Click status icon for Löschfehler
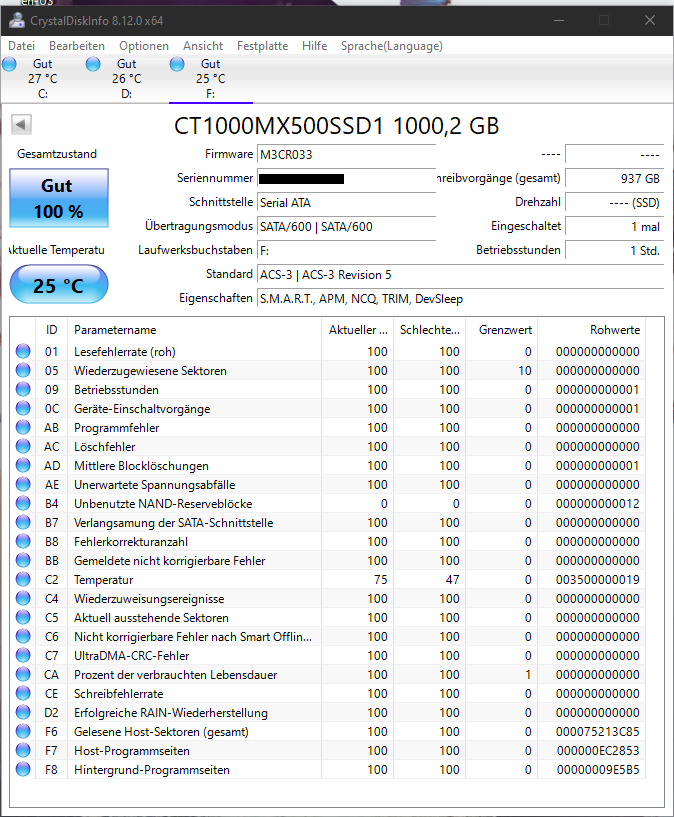674x817 pixels. (23, 447)
